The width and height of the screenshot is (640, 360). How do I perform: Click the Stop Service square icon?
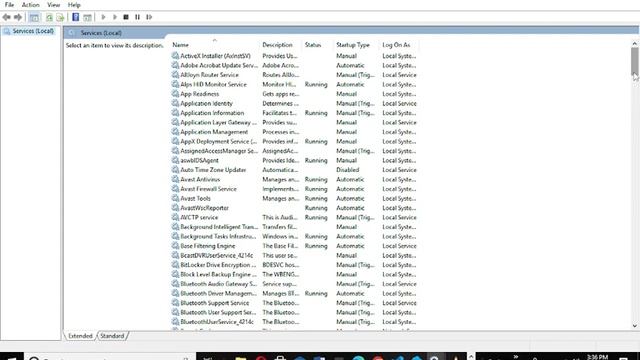click(126, 17)
